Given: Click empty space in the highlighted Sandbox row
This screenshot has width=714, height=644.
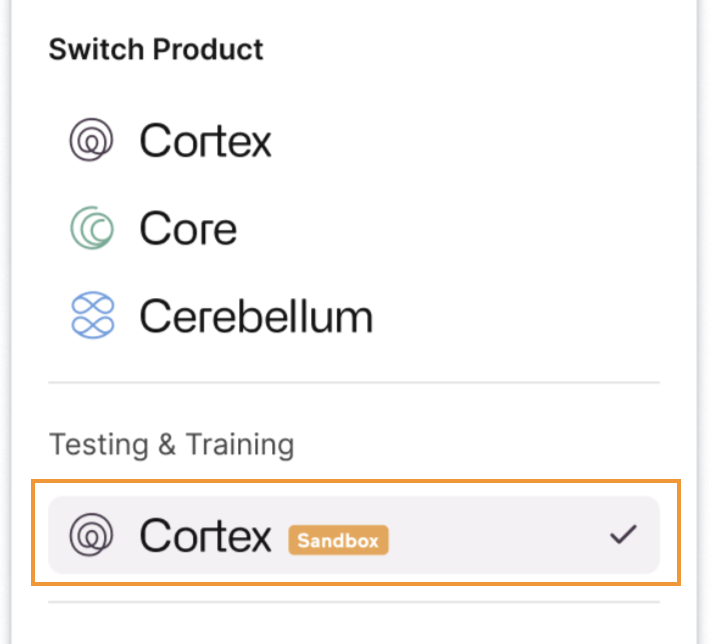Looking at the screenshot, I should tap(496, 535).
